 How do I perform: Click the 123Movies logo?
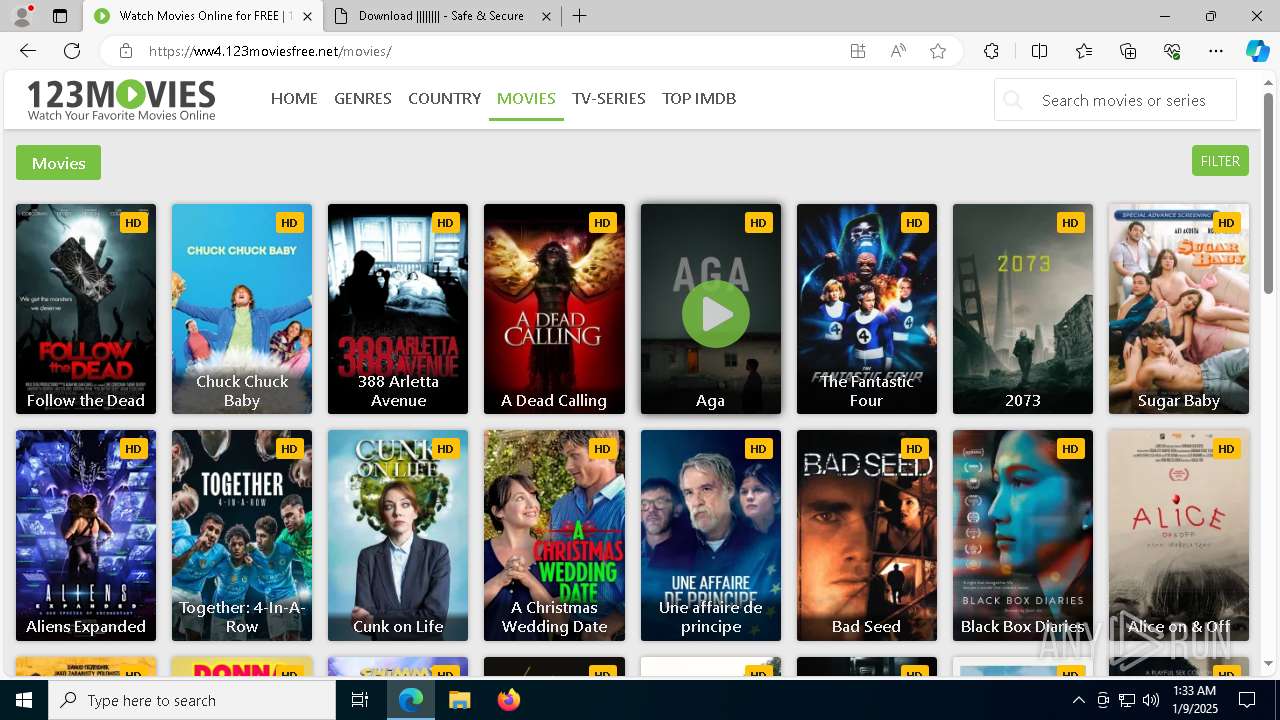click(x=121, y=100)
